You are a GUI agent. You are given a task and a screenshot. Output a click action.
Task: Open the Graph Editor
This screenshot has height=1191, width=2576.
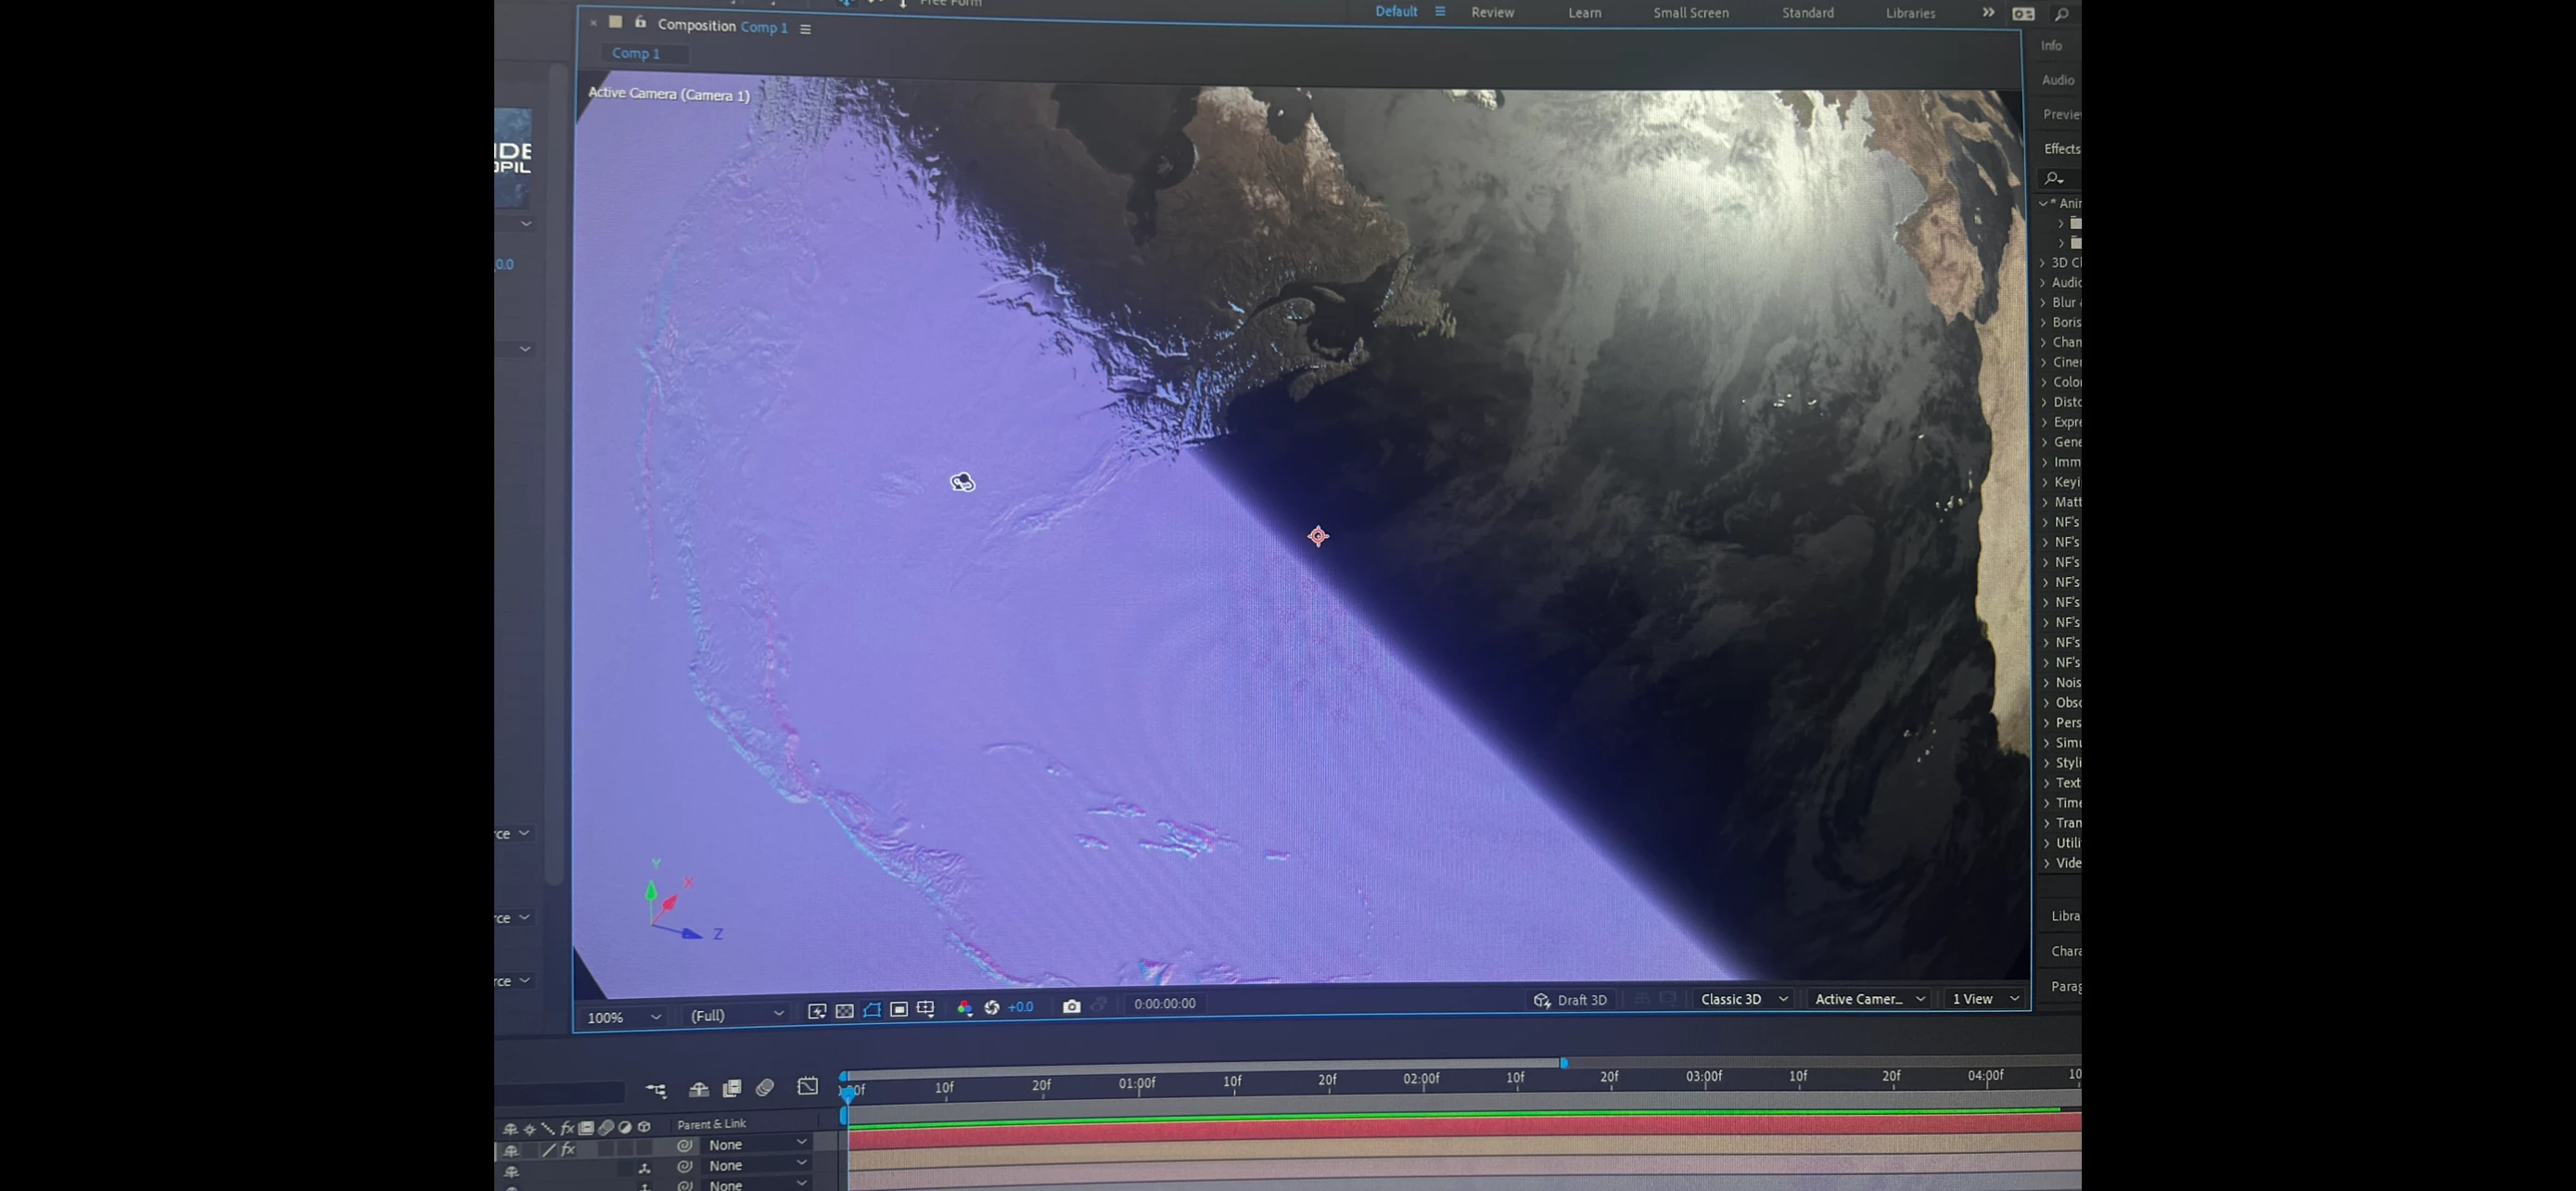pyautogui.click(x=807, y=1086)
